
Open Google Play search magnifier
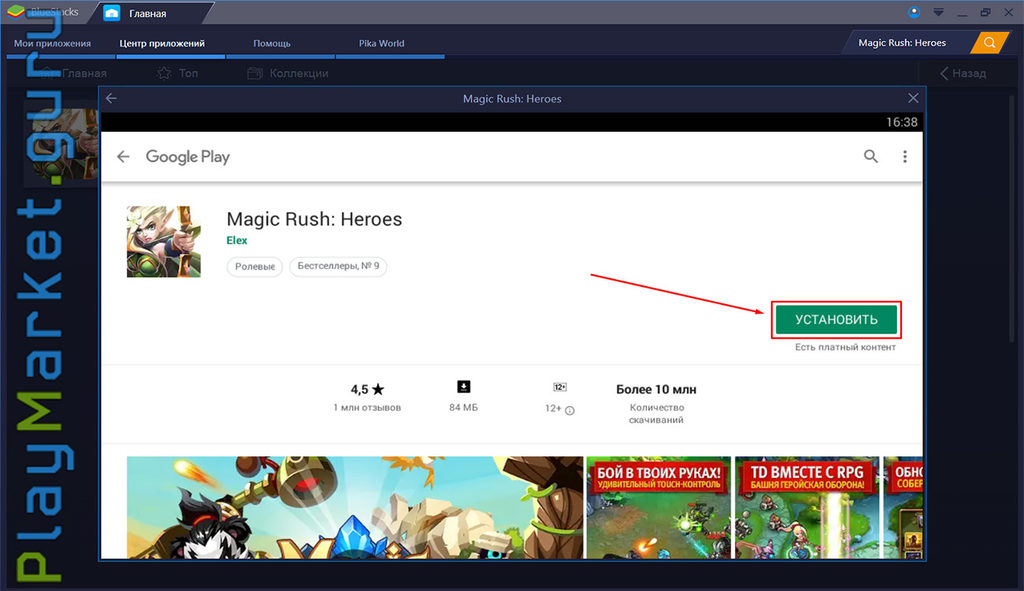[871, 156]
